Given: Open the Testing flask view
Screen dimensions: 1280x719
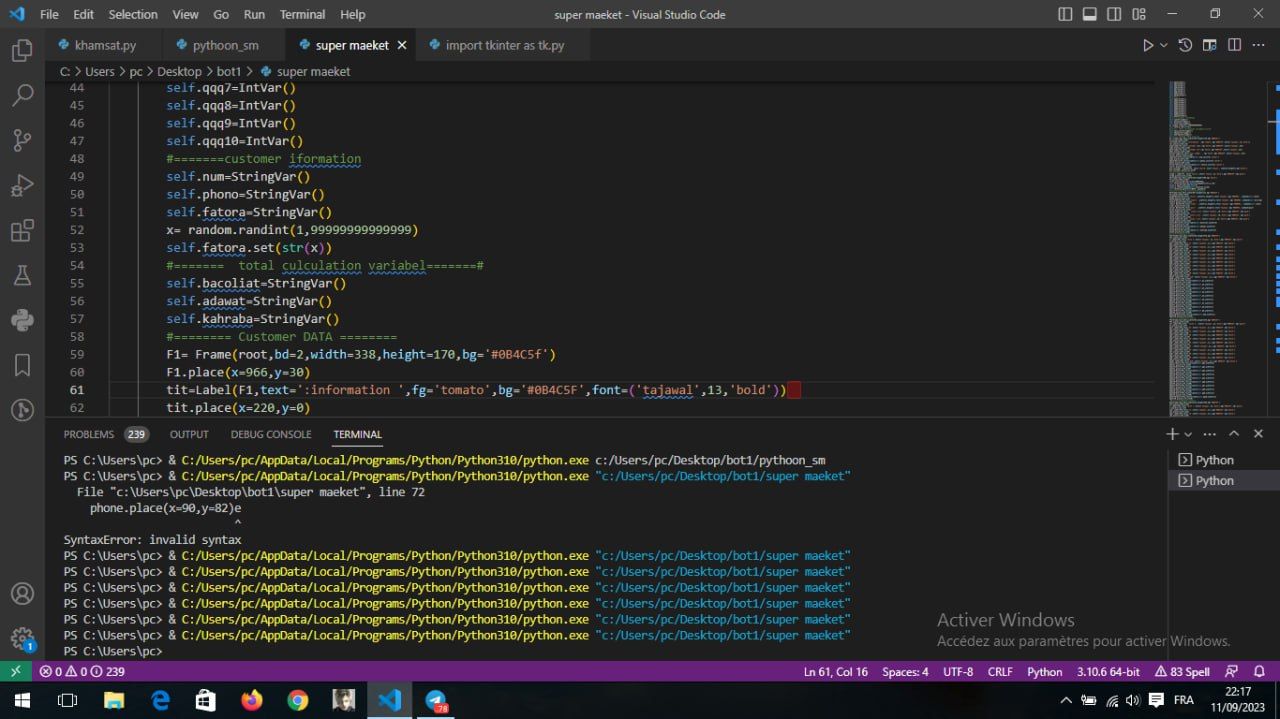Looking at the screenshot, I should tap(22, 276).
